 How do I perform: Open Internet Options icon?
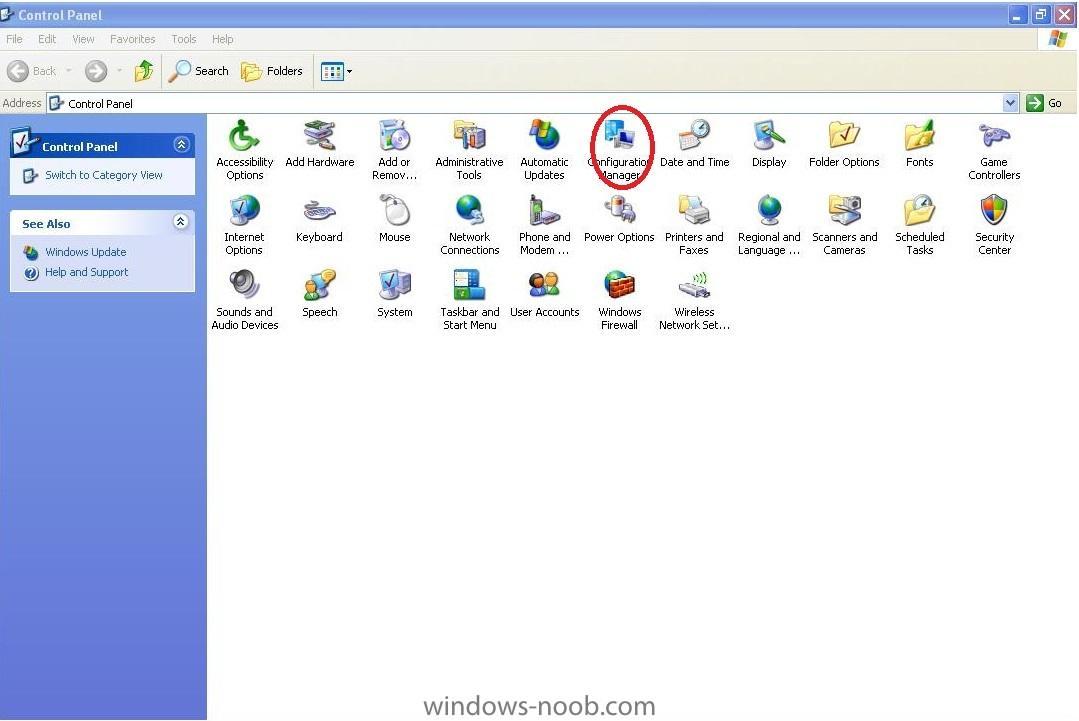click(x=244, y=225)
